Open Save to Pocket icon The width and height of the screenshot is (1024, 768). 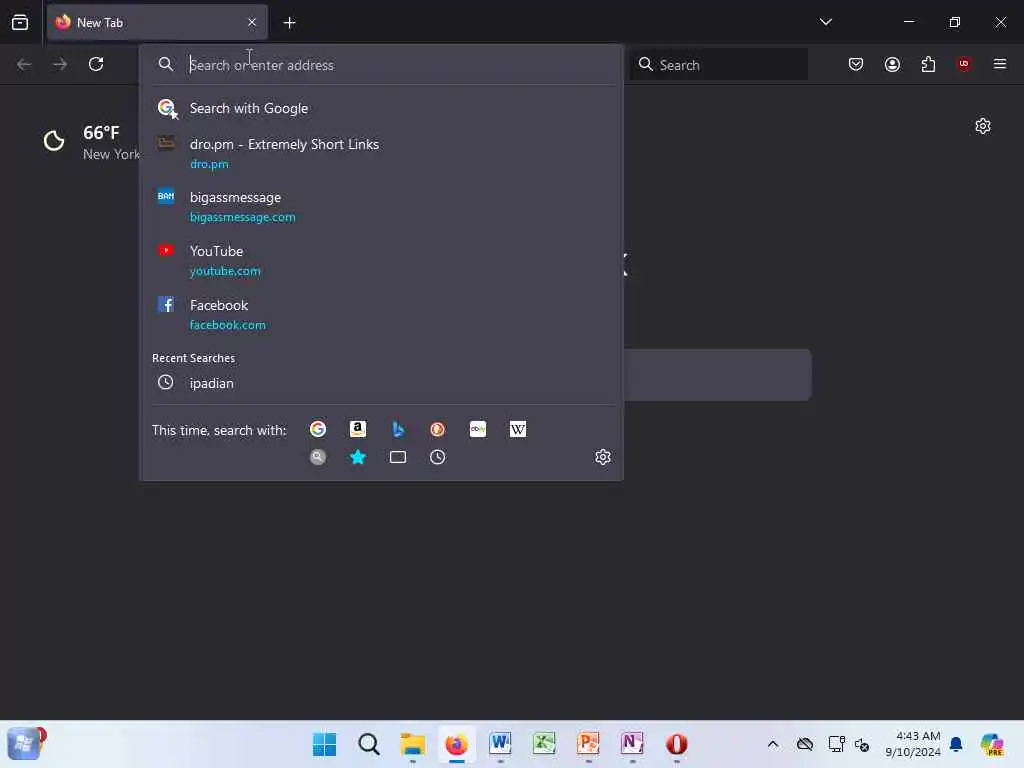856,64
